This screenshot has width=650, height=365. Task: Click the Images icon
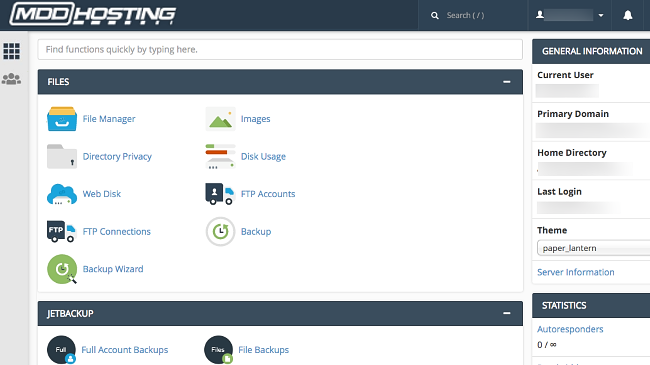221,119
